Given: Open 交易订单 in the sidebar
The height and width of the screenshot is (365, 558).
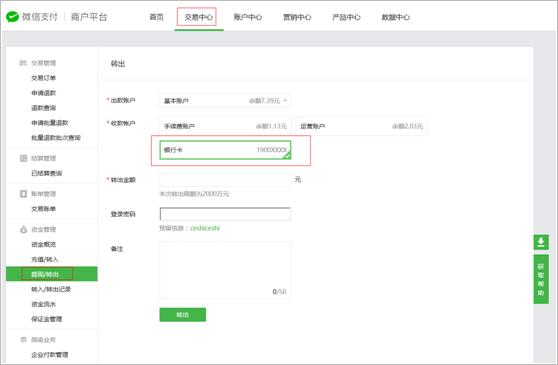Looking at the screenshot, I should 43,78.
